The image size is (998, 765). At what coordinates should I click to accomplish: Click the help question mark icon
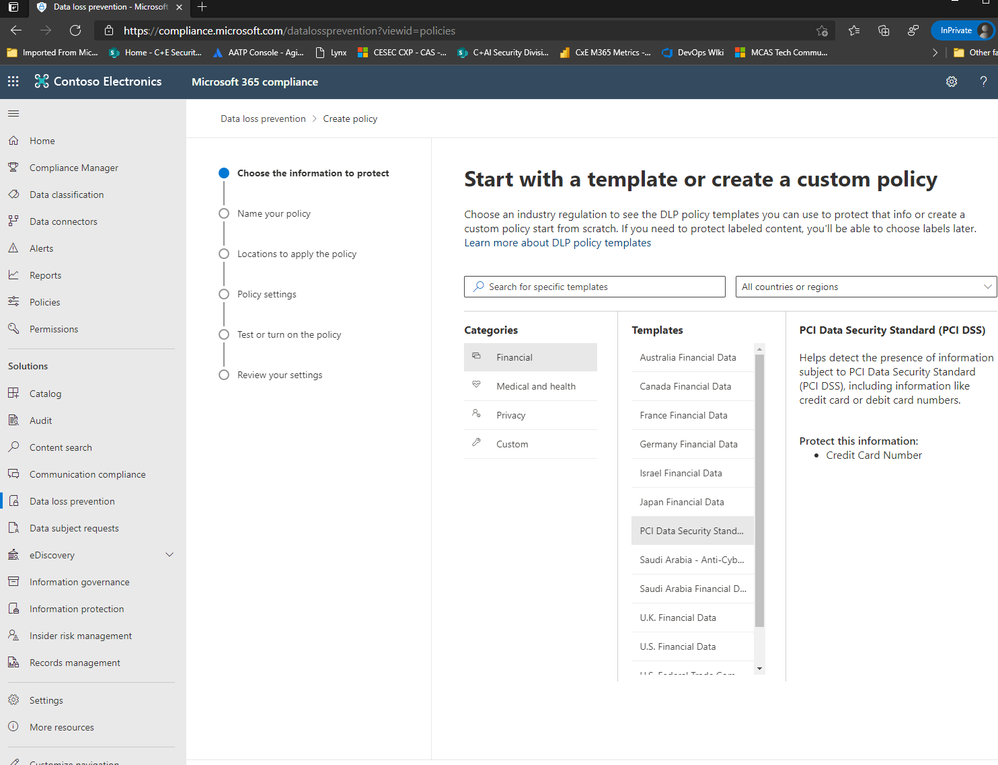[x=983, y=81]
